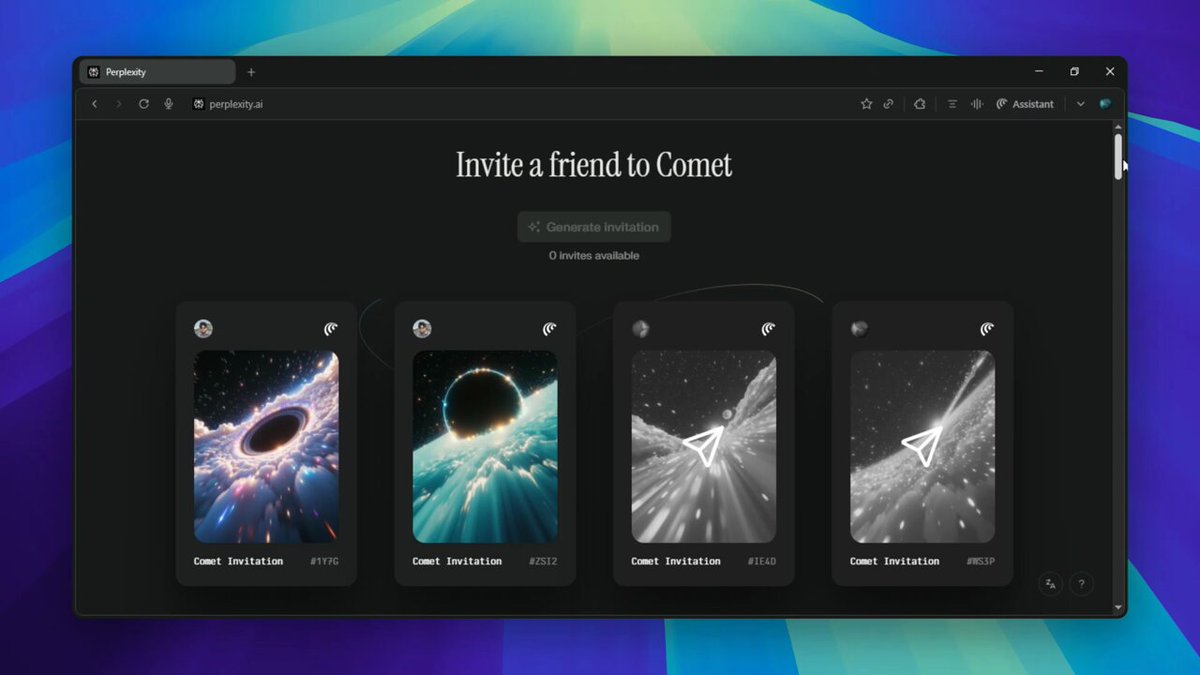
Task: Open the extensions puzzle icon
Action: (x=920, y=104)
